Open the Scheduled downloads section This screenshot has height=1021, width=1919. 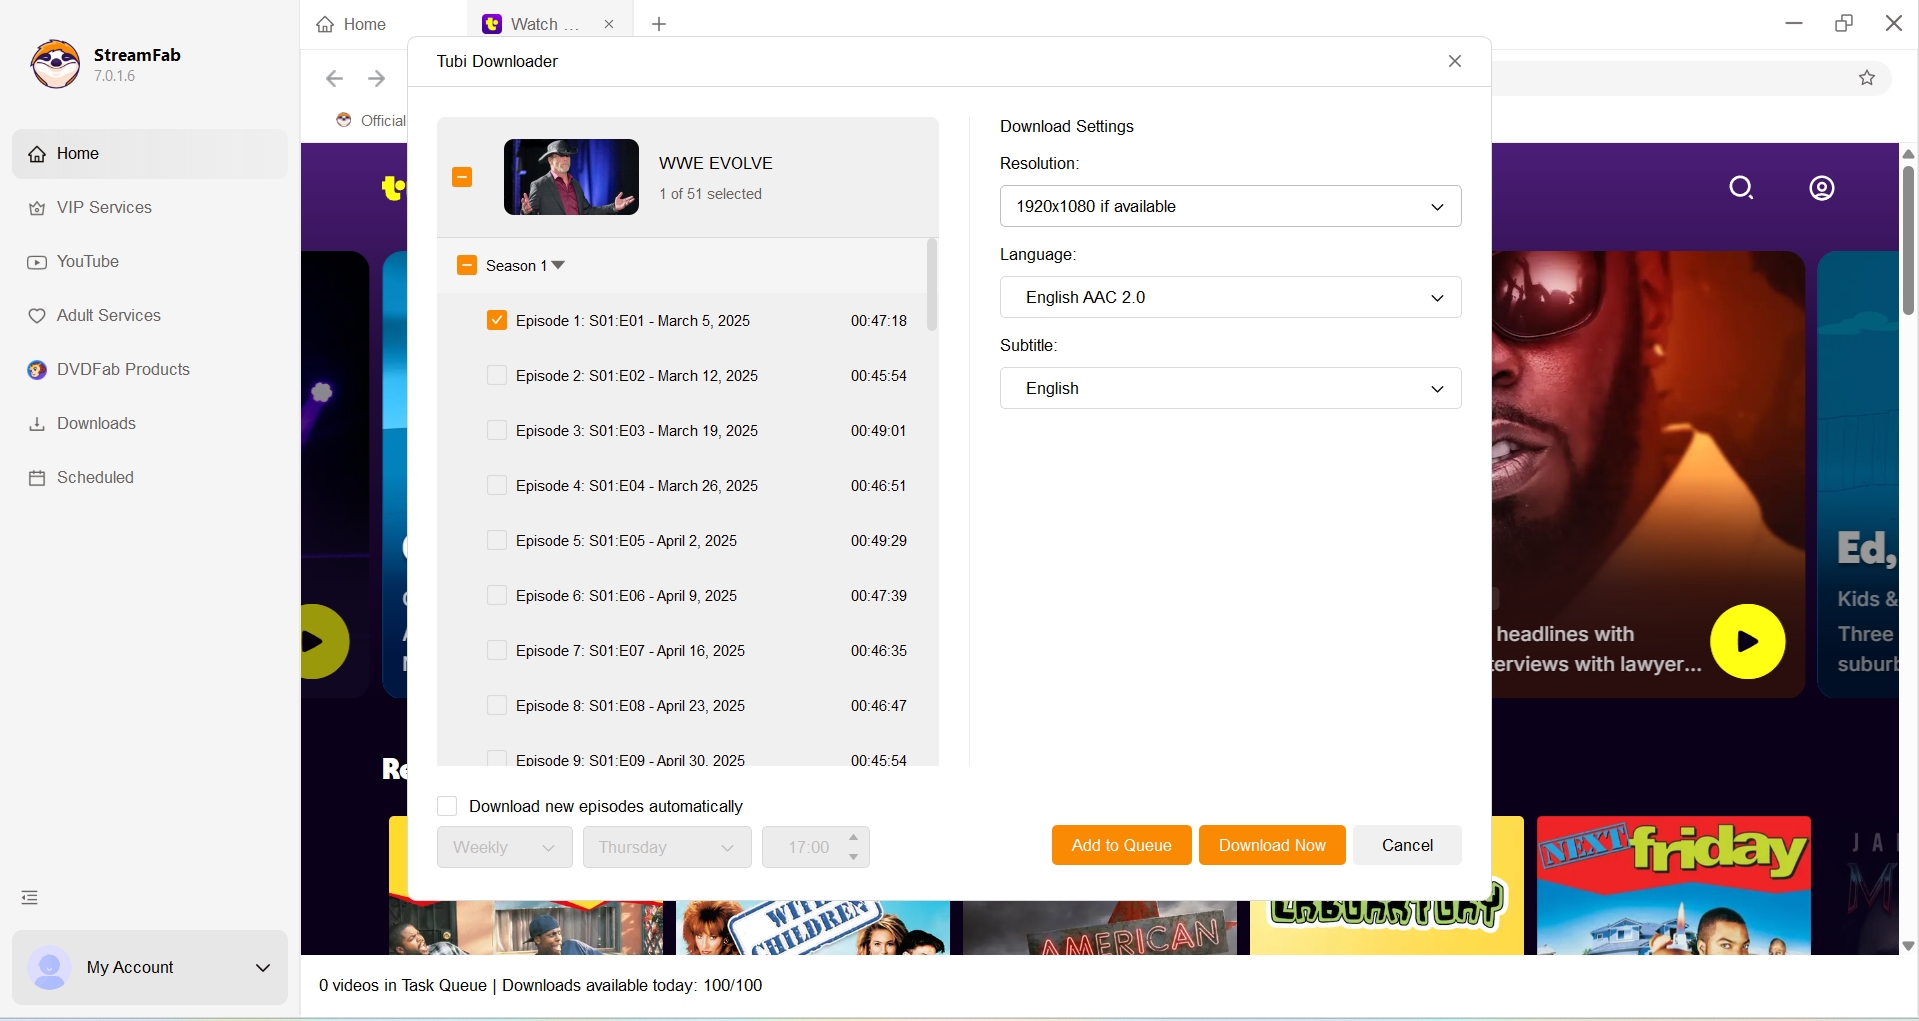click(x=94, y=477)
